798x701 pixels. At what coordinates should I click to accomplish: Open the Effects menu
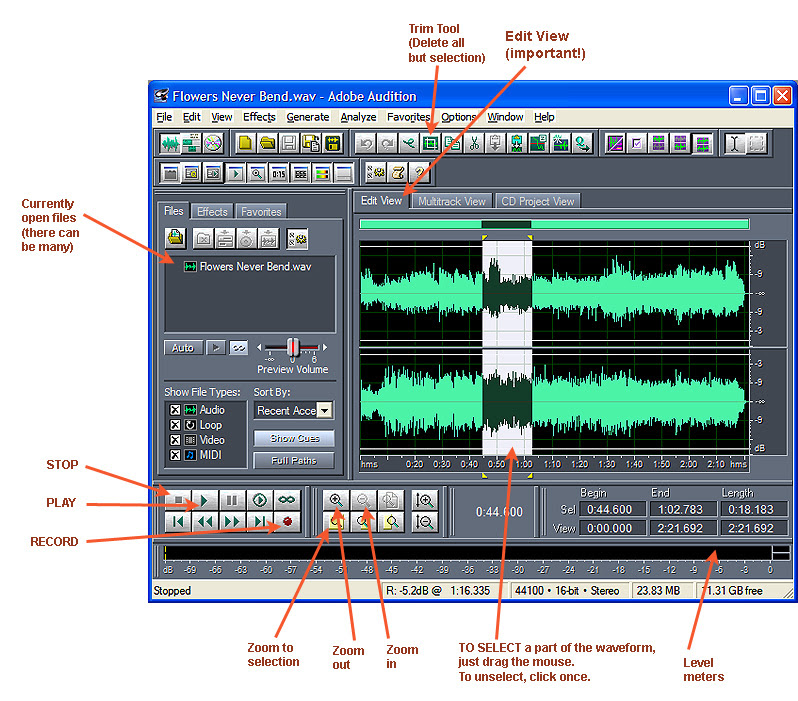pyautogui.click(x=259, y=117)
